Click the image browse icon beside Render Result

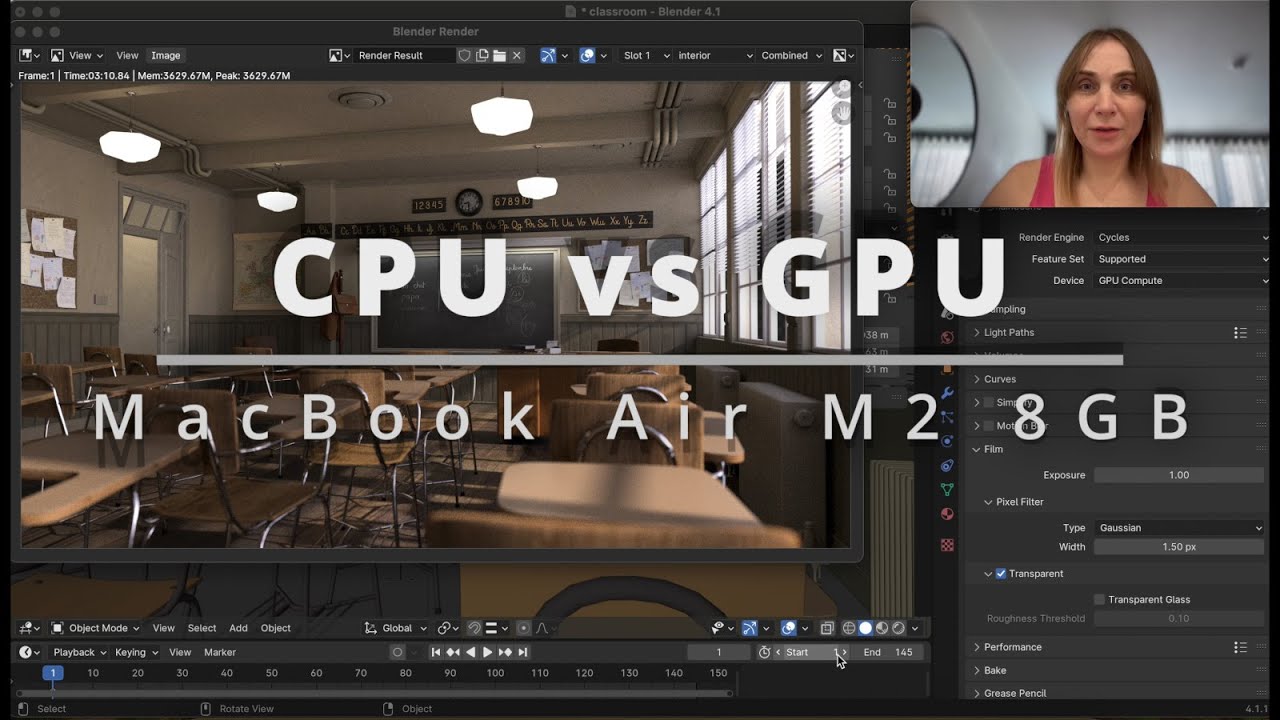pos(339,55)
